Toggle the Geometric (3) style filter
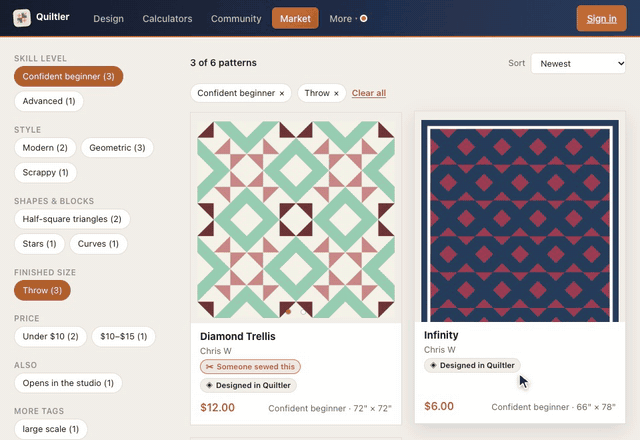Screen dimensions: 640x440 point(117,148)
